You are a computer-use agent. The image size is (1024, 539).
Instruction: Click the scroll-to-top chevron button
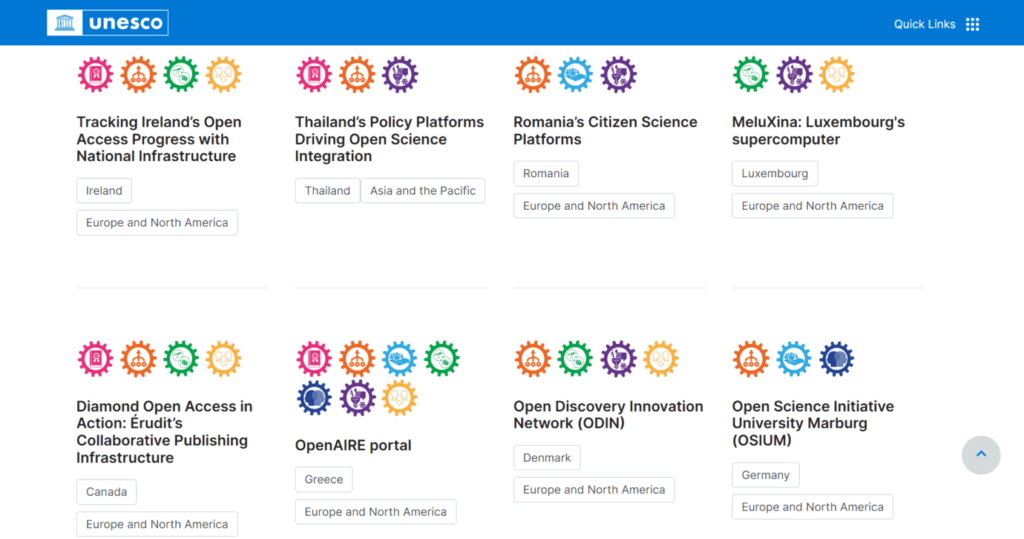coord(981,455)
